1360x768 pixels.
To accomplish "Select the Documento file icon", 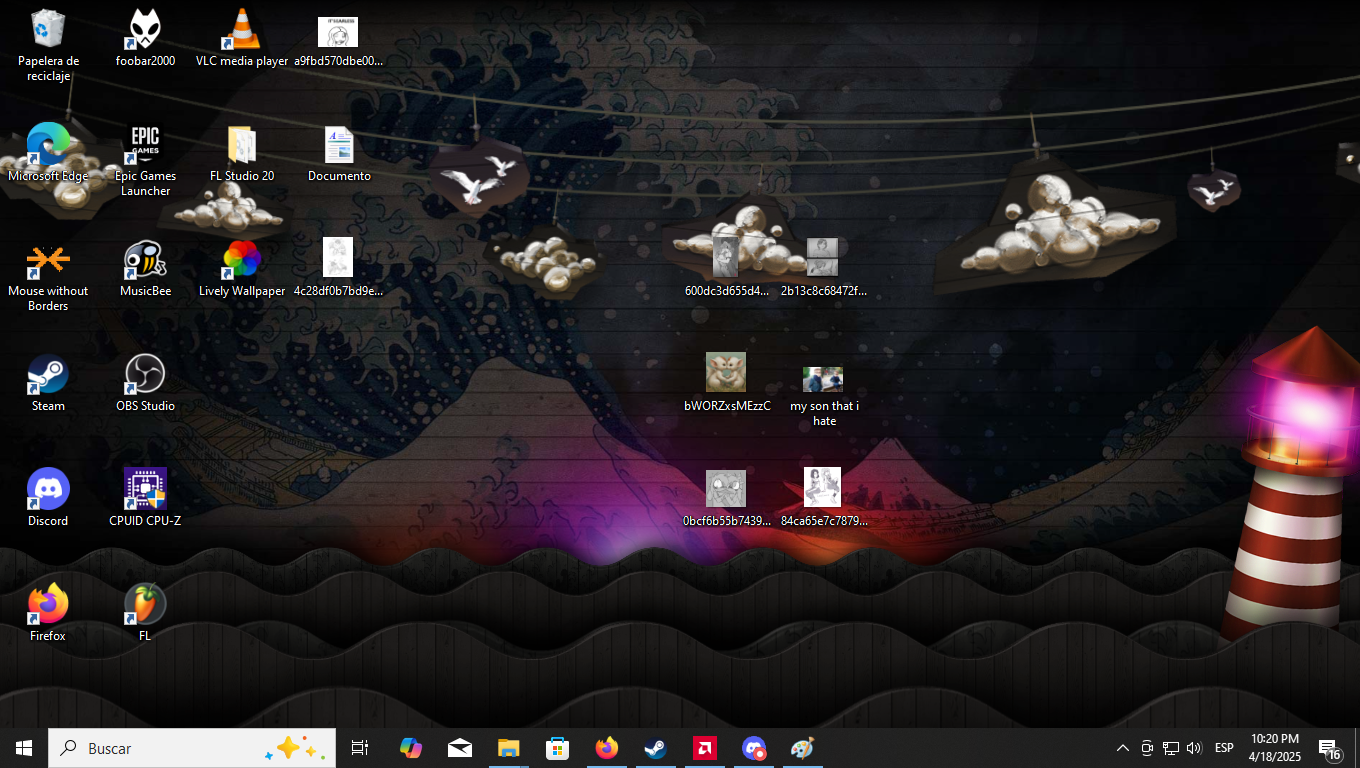I will [339, 153].
